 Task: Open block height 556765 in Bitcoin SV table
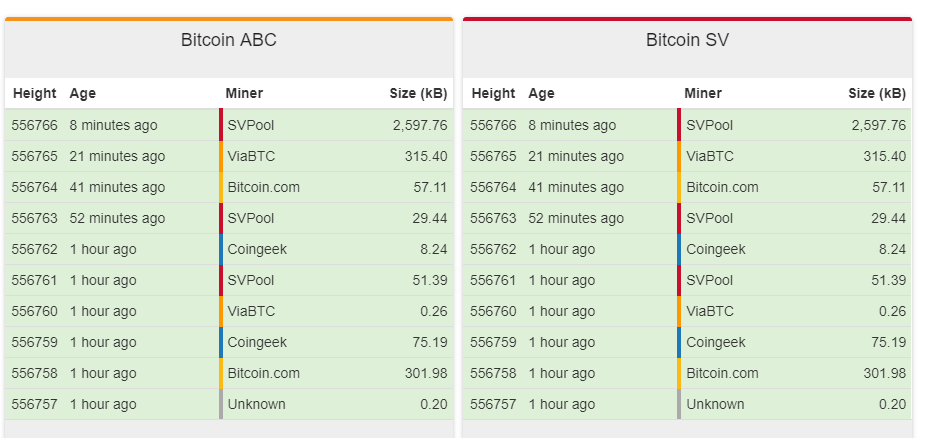click(493, 157)
